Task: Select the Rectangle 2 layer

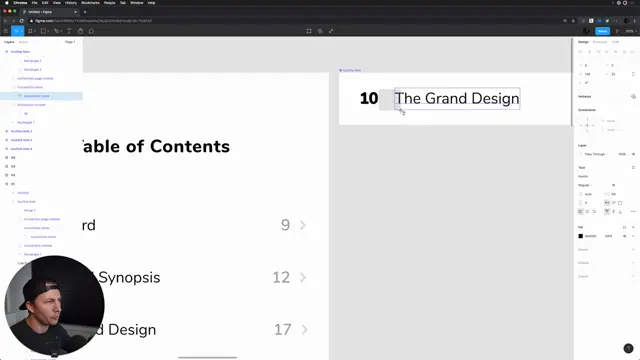Action: (33, 61)
